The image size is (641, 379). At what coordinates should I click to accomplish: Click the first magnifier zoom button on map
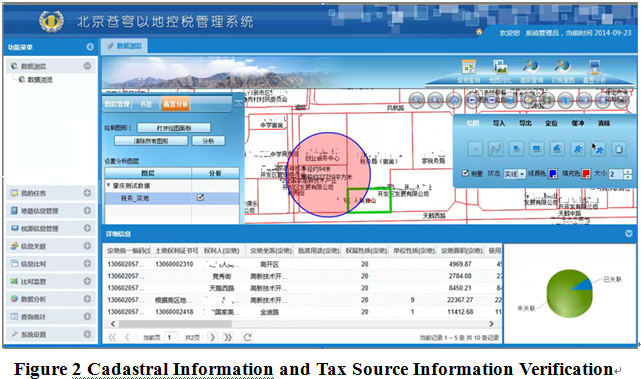pyautogui.click(x=417, y=100)
